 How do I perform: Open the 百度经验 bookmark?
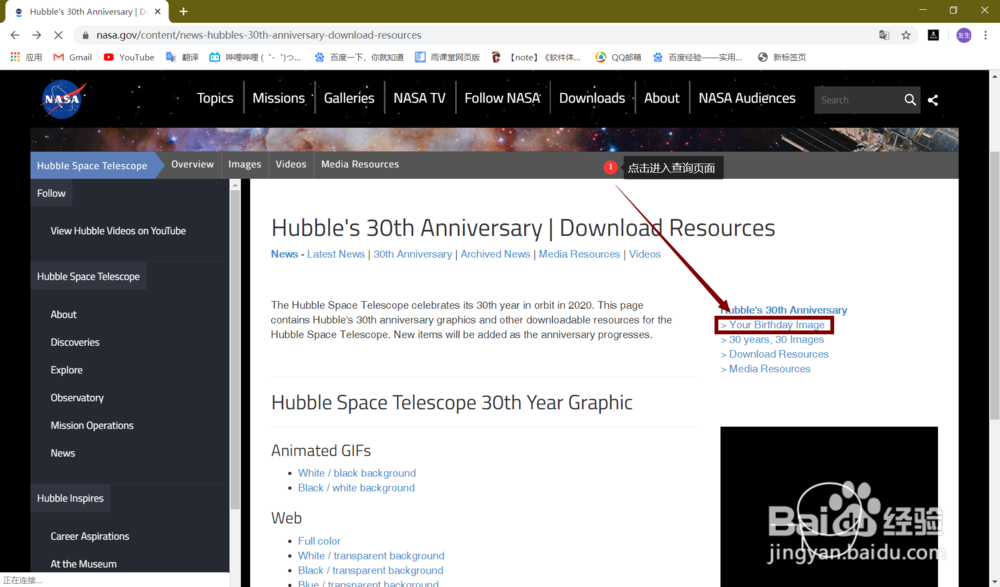pos(698,57)
